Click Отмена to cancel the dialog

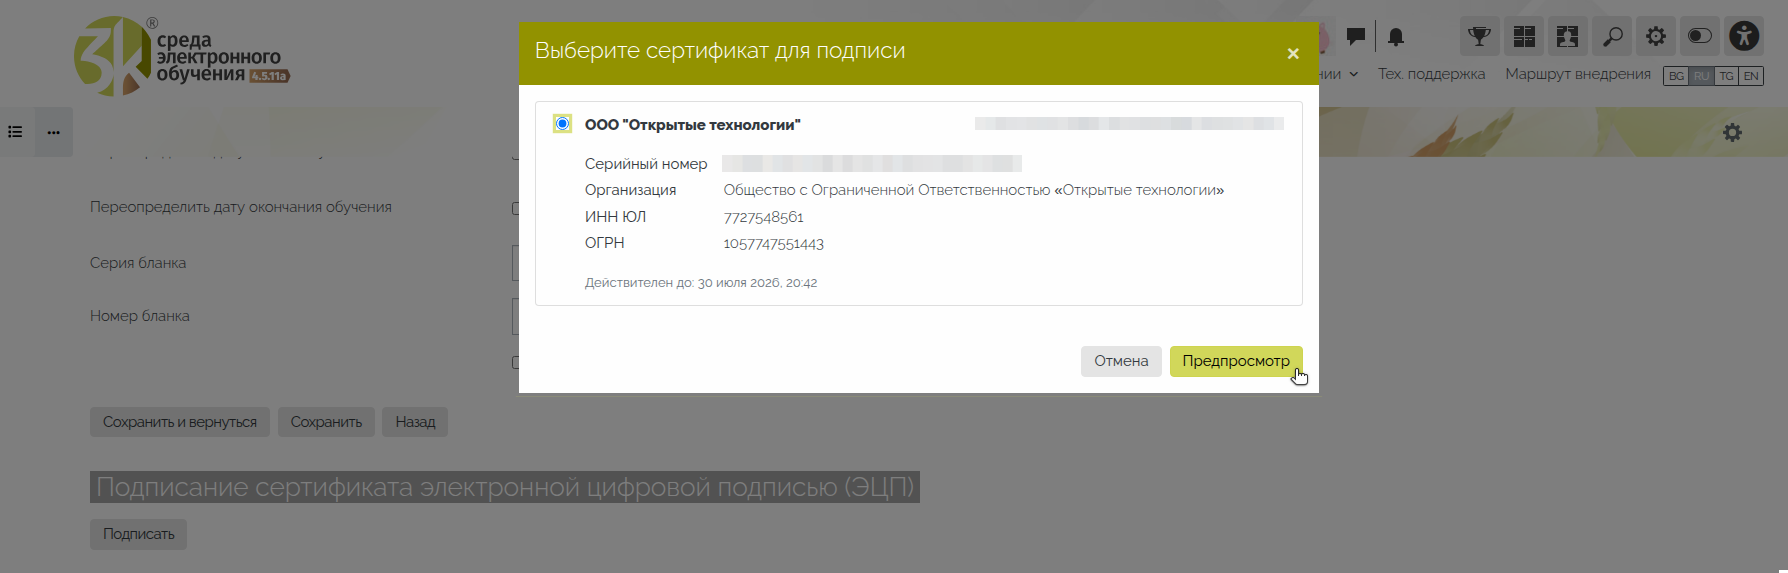1120,361
